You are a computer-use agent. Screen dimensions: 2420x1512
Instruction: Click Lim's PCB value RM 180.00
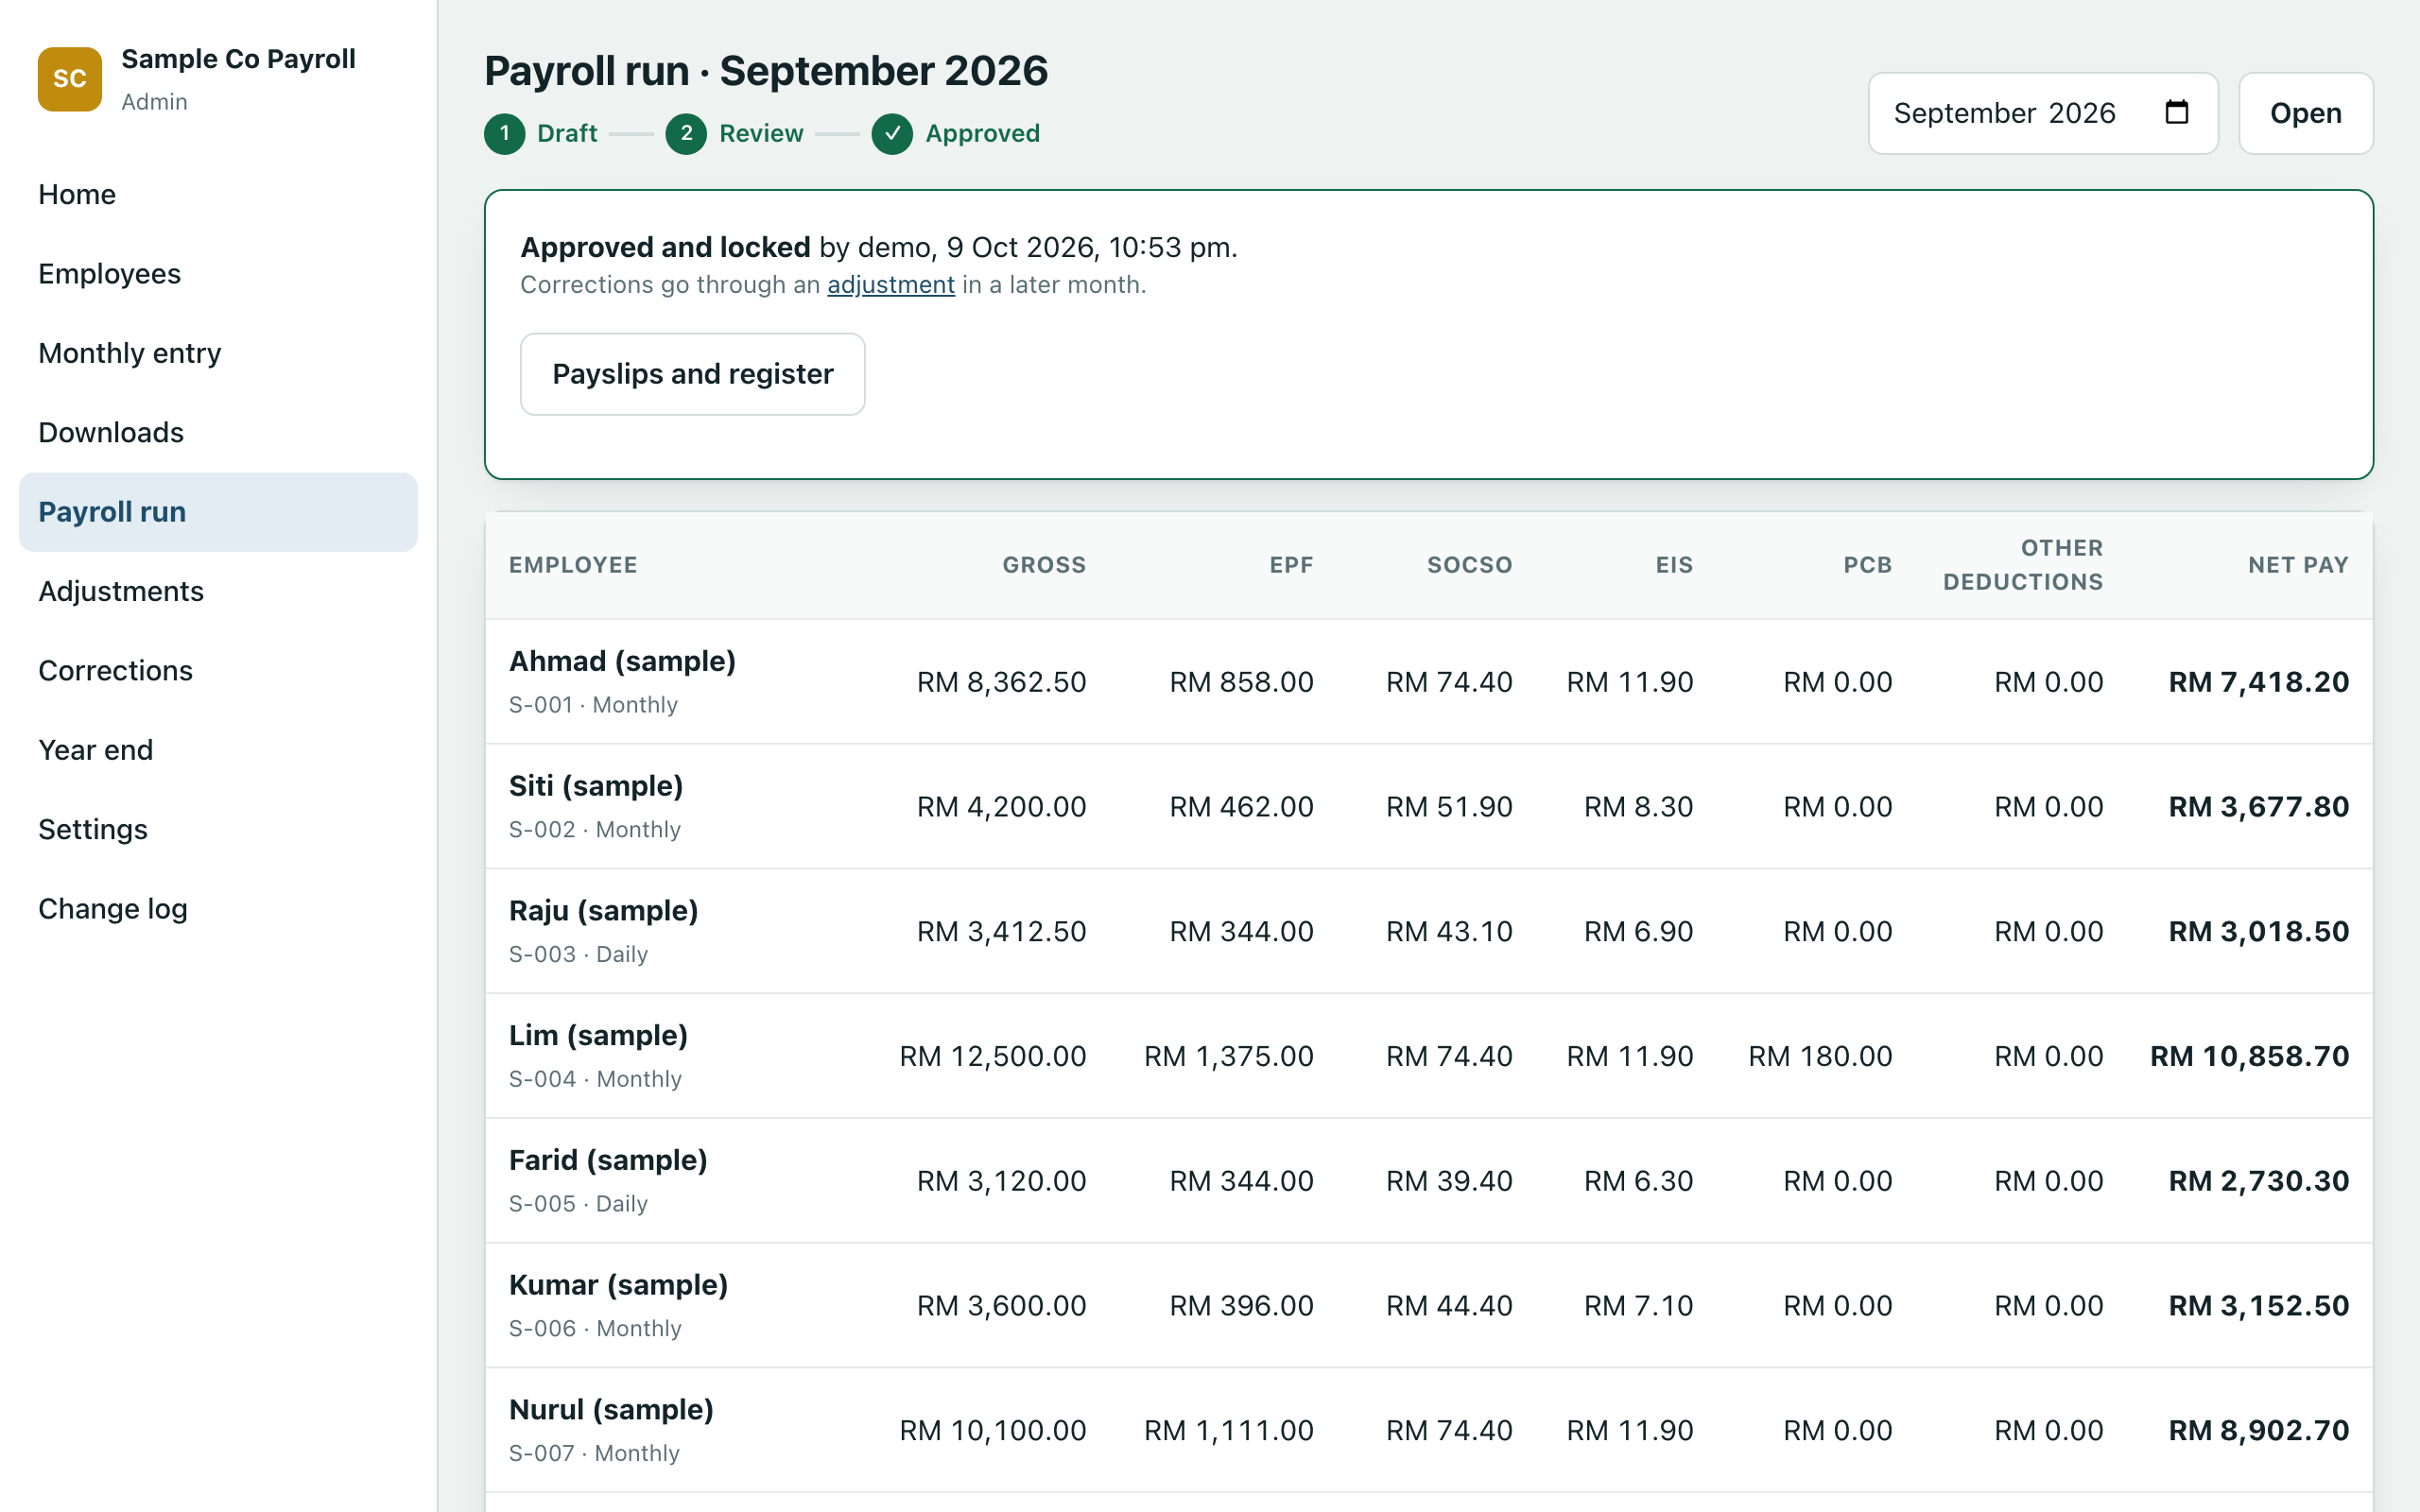click(1820, 1056)
